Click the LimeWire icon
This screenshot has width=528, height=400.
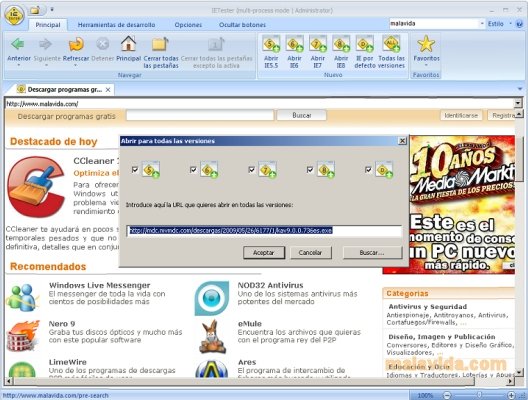click(x=22, y=370)
